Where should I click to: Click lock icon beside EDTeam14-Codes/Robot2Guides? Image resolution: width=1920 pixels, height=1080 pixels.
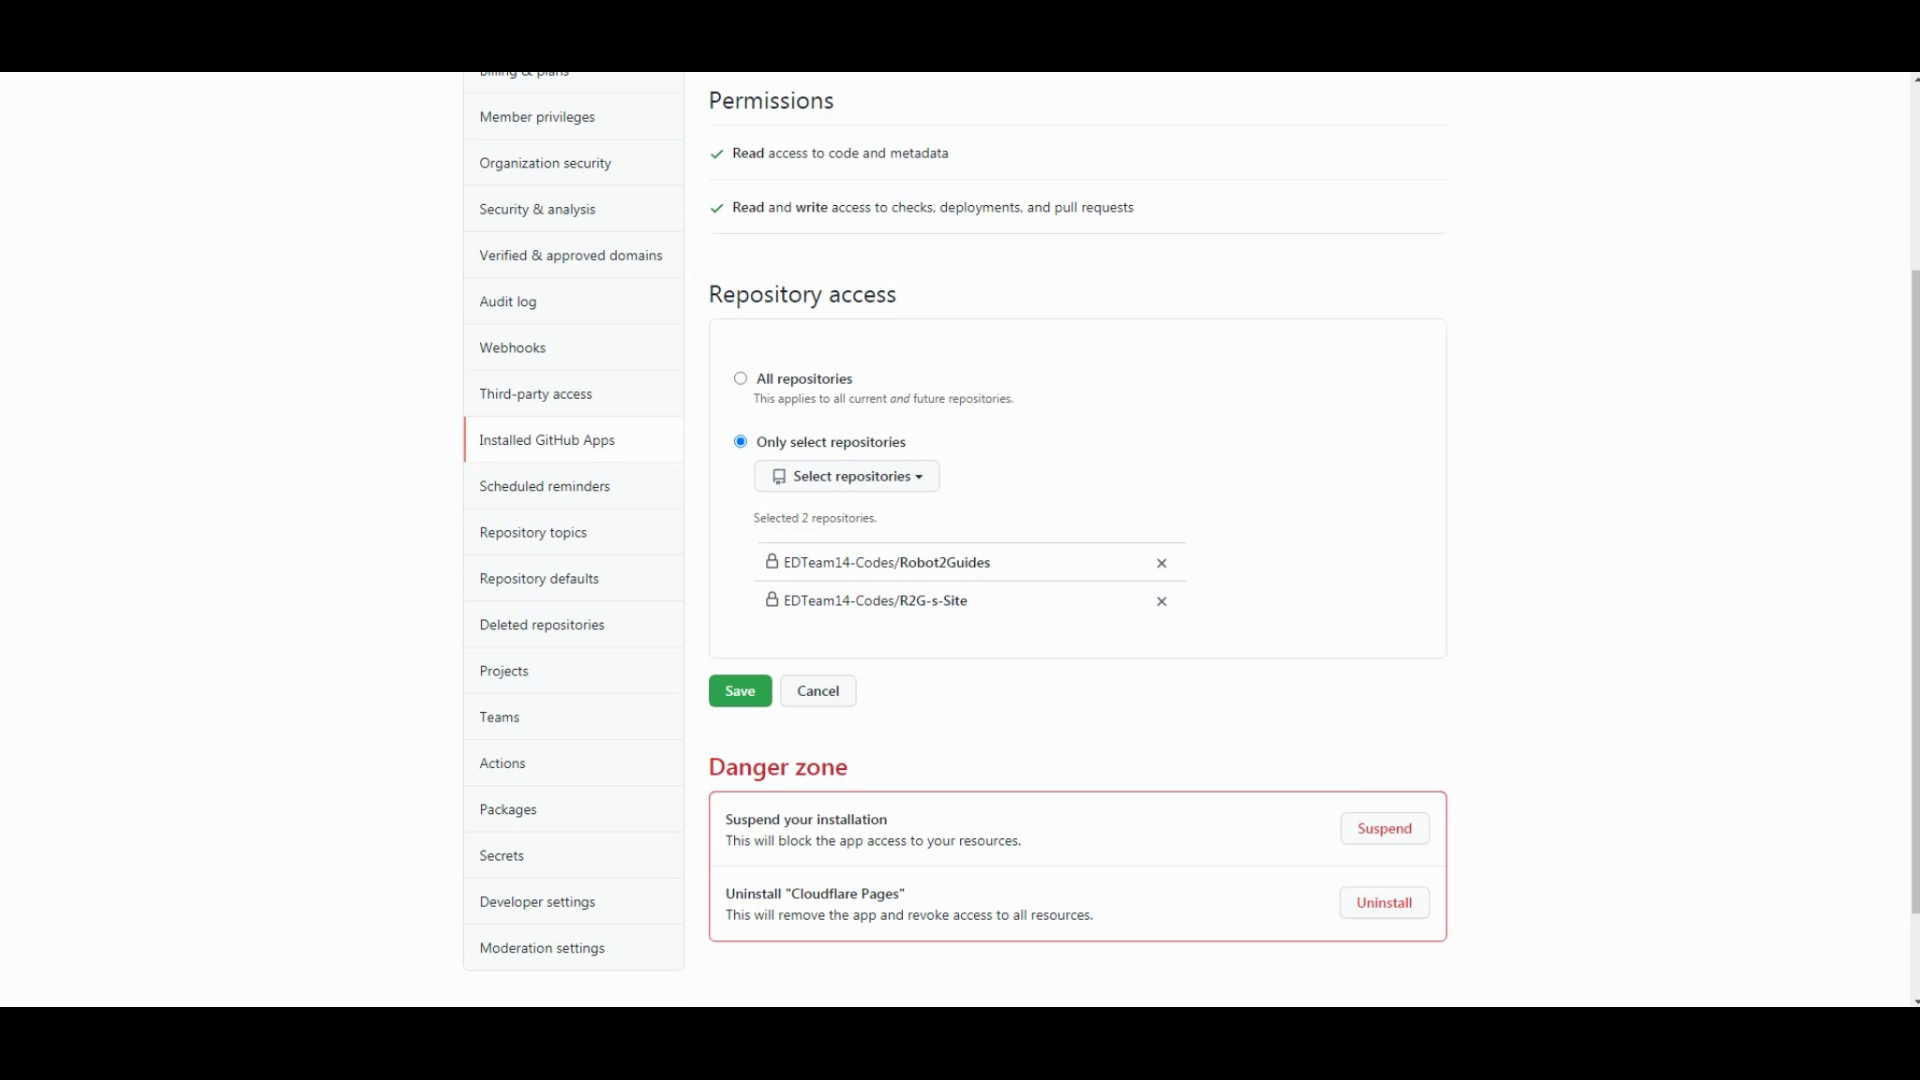point(771,562)
